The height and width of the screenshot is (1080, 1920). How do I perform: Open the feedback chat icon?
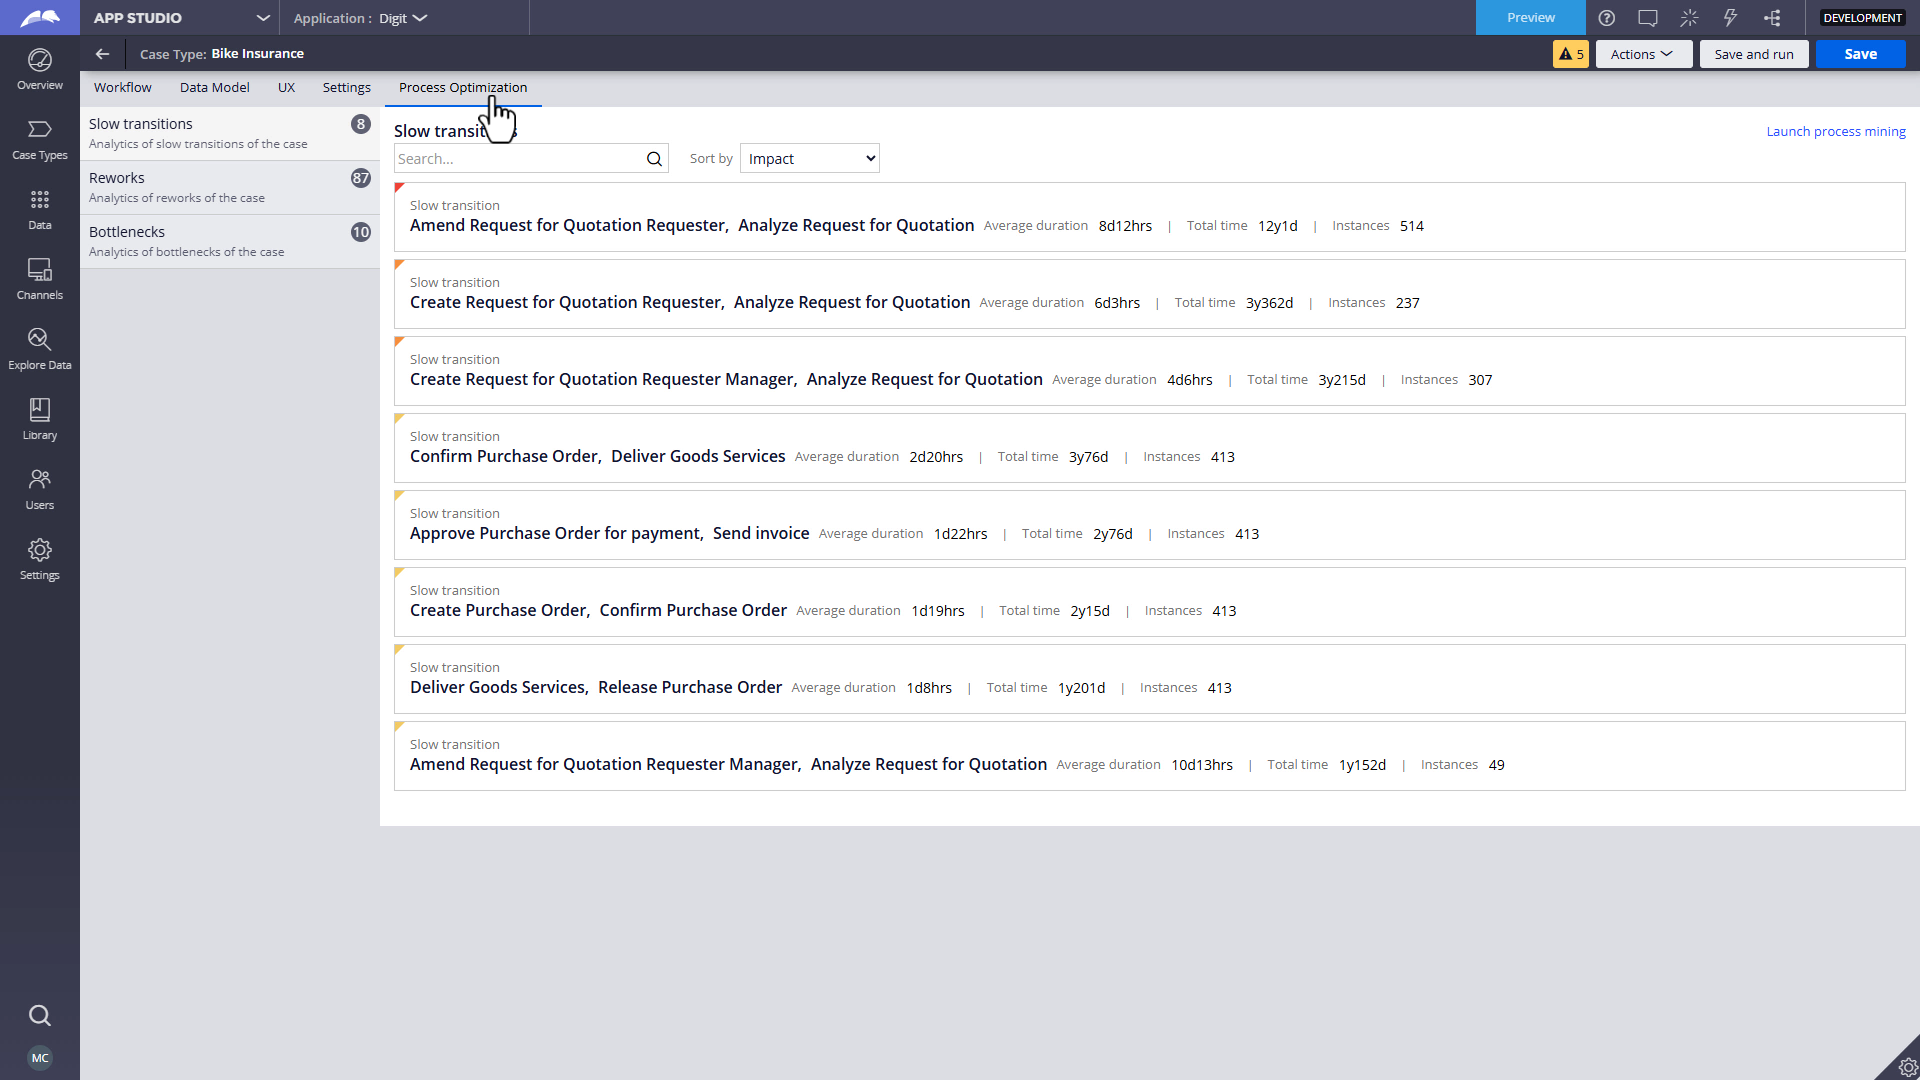tap(1648, 17)
